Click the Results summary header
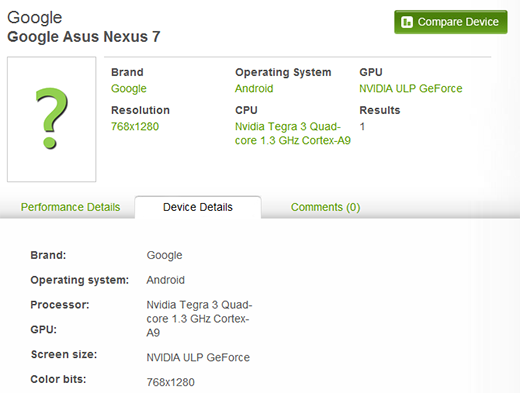 (380, 110)
